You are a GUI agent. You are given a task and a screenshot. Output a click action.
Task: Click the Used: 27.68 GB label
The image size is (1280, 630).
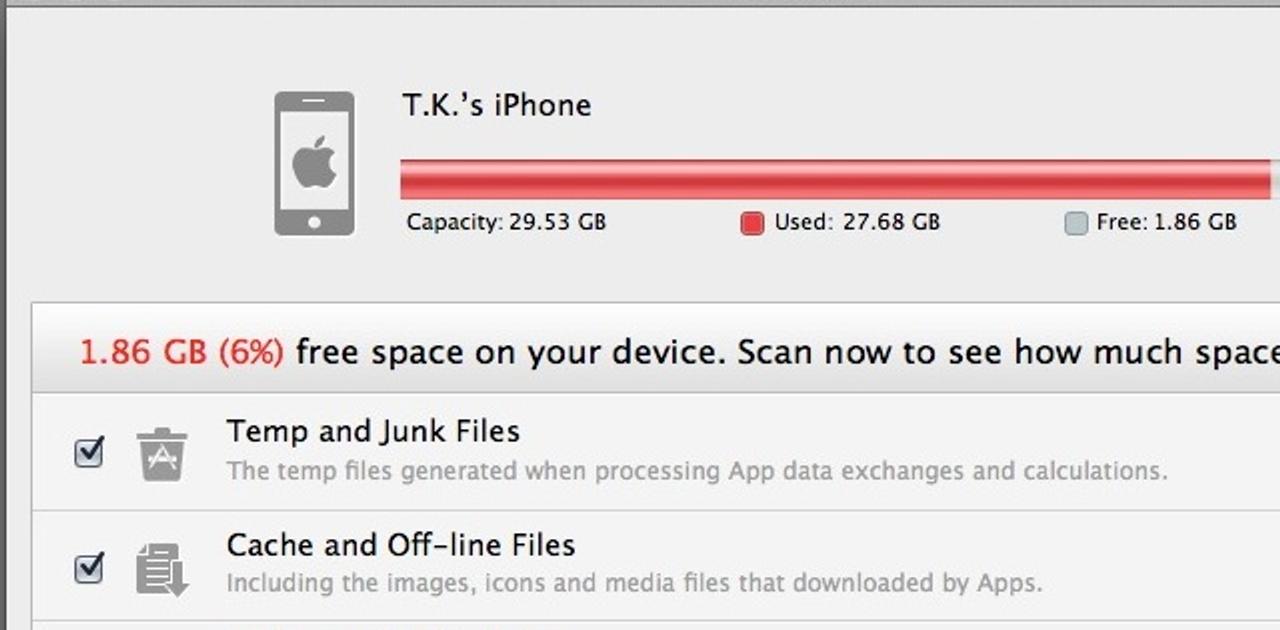pyautogui.click(x=857, y=222)
